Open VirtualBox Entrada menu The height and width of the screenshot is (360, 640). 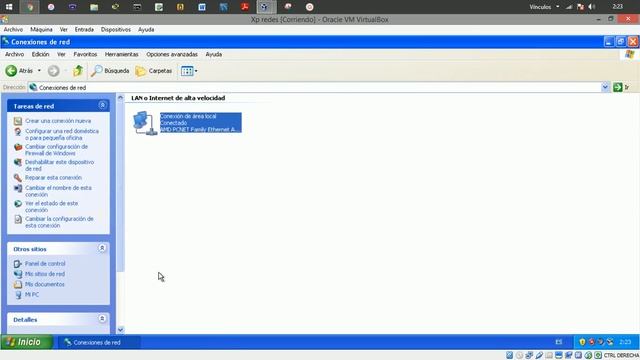pyautogui.click(x=84, y=30)
